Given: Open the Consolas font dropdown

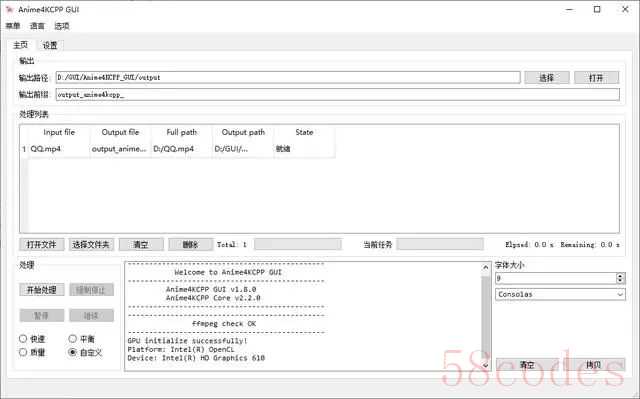Looking at the screenshot, I should tap(560, 294).
